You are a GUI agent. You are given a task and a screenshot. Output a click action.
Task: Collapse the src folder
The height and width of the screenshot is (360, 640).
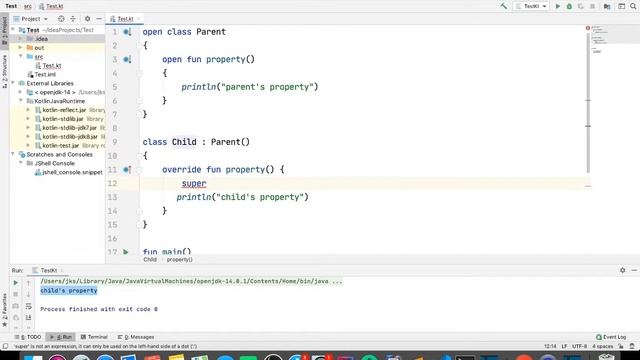click(20, 56)
